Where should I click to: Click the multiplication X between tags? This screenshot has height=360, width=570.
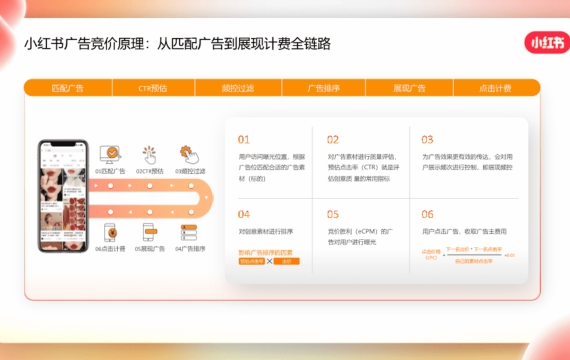click(269, 261)
